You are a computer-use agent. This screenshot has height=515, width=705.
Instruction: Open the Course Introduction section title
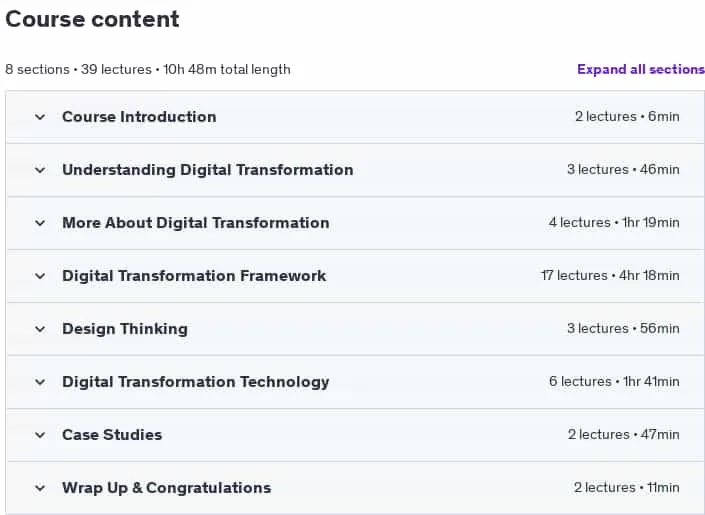click(139, 117)
